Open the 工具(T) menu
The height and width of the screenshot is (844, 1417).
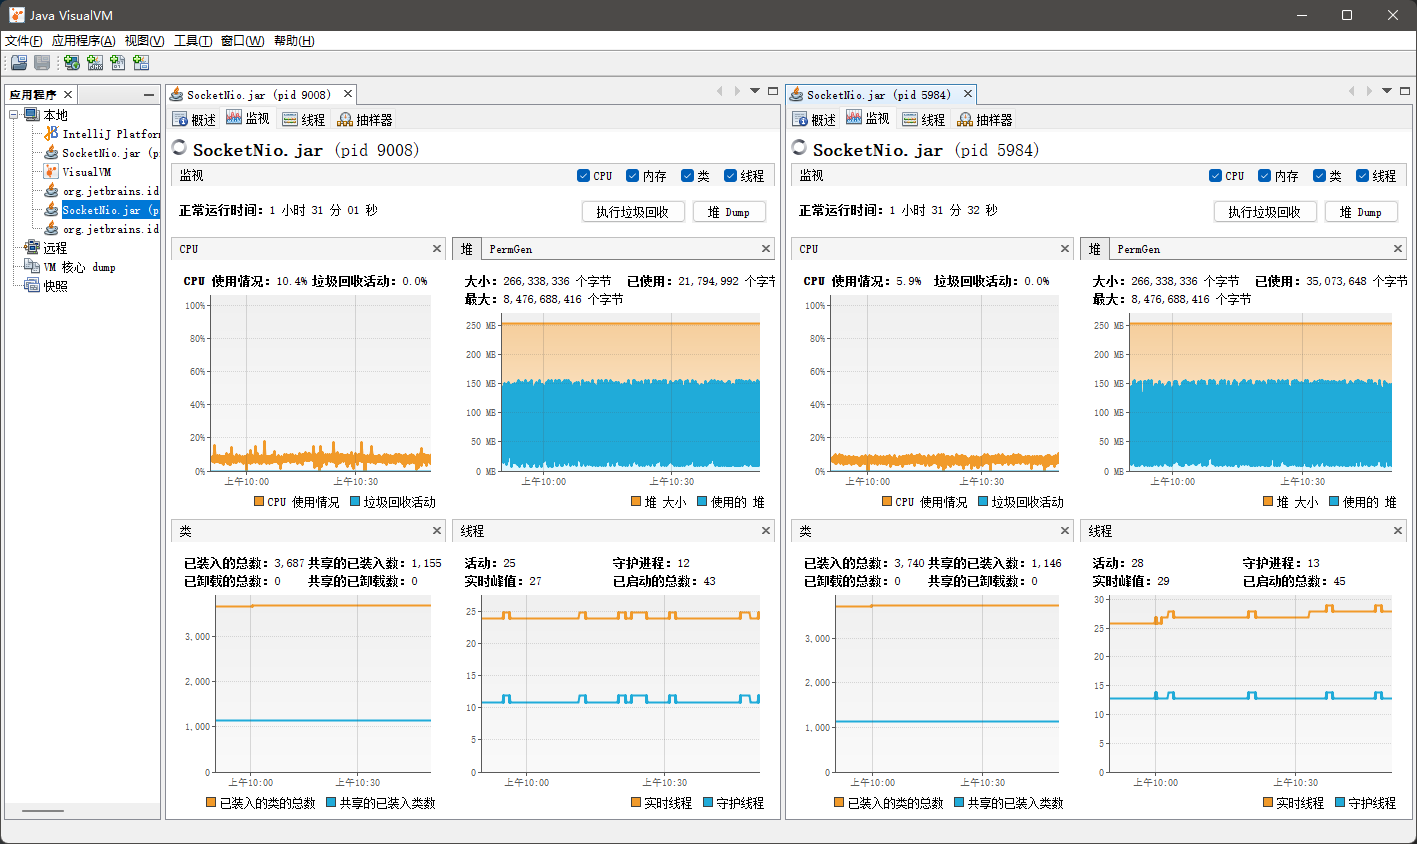(193, 41)
